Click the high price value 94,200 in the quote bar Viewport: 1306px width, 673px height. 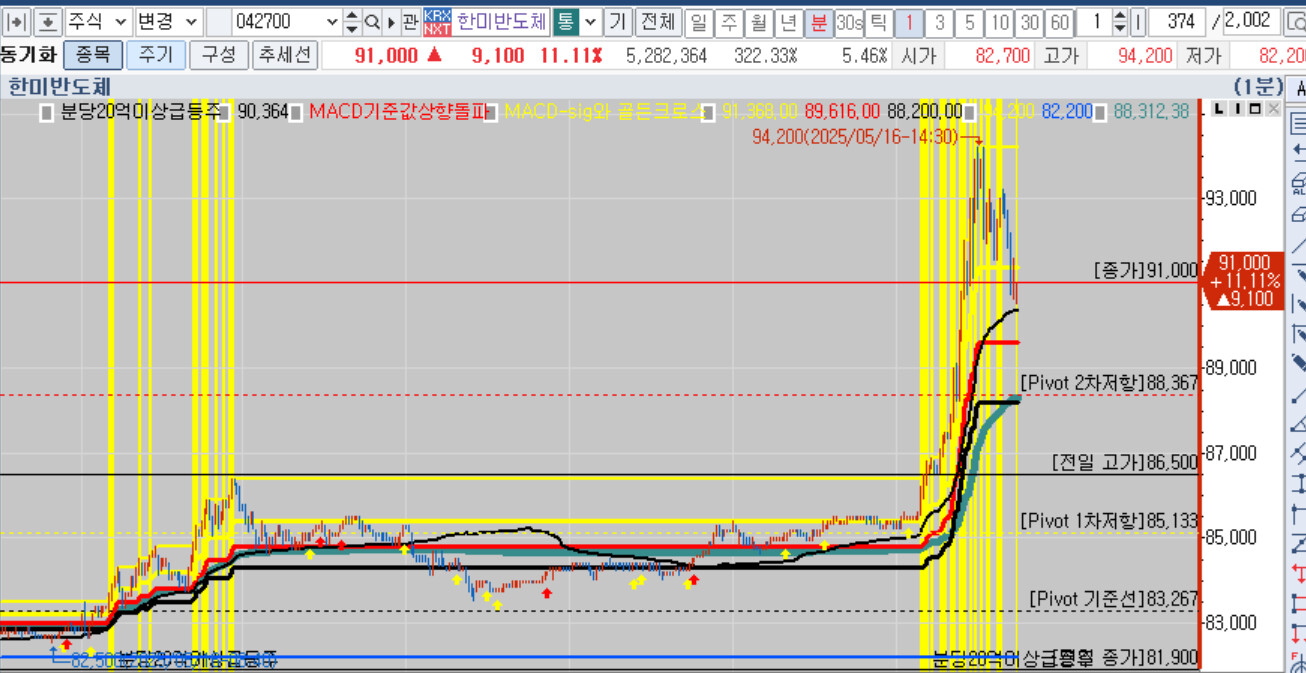[x=1145, y=56]
